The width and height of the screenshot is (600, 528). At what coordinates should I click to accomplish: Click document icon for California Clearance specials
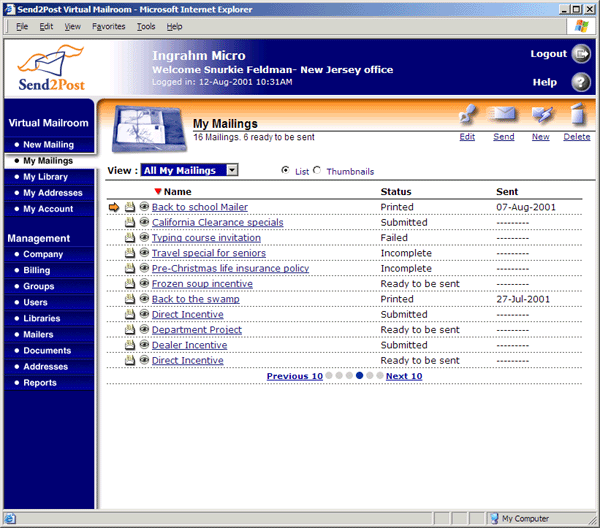[130, 222]
